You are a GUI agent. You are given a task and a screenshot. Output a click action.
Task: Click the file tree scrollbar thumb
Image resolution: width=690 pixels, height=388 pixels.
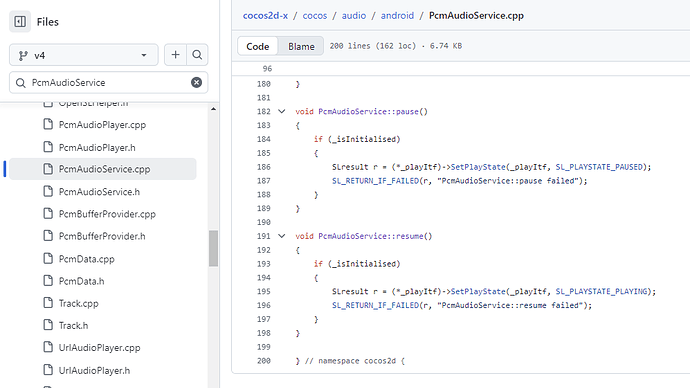213,248
